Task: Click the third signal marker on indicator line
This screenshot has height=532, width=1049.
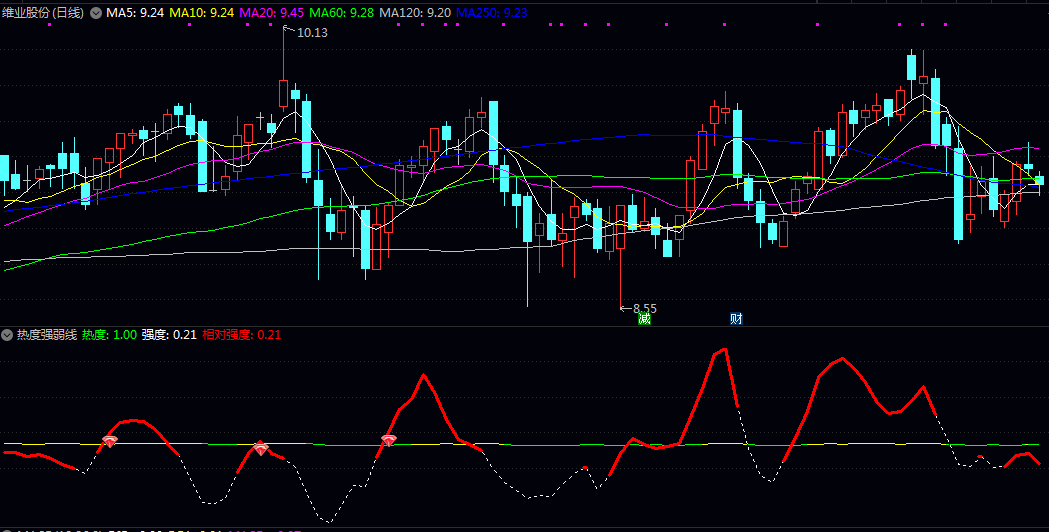Action: (x=389, y=440)
